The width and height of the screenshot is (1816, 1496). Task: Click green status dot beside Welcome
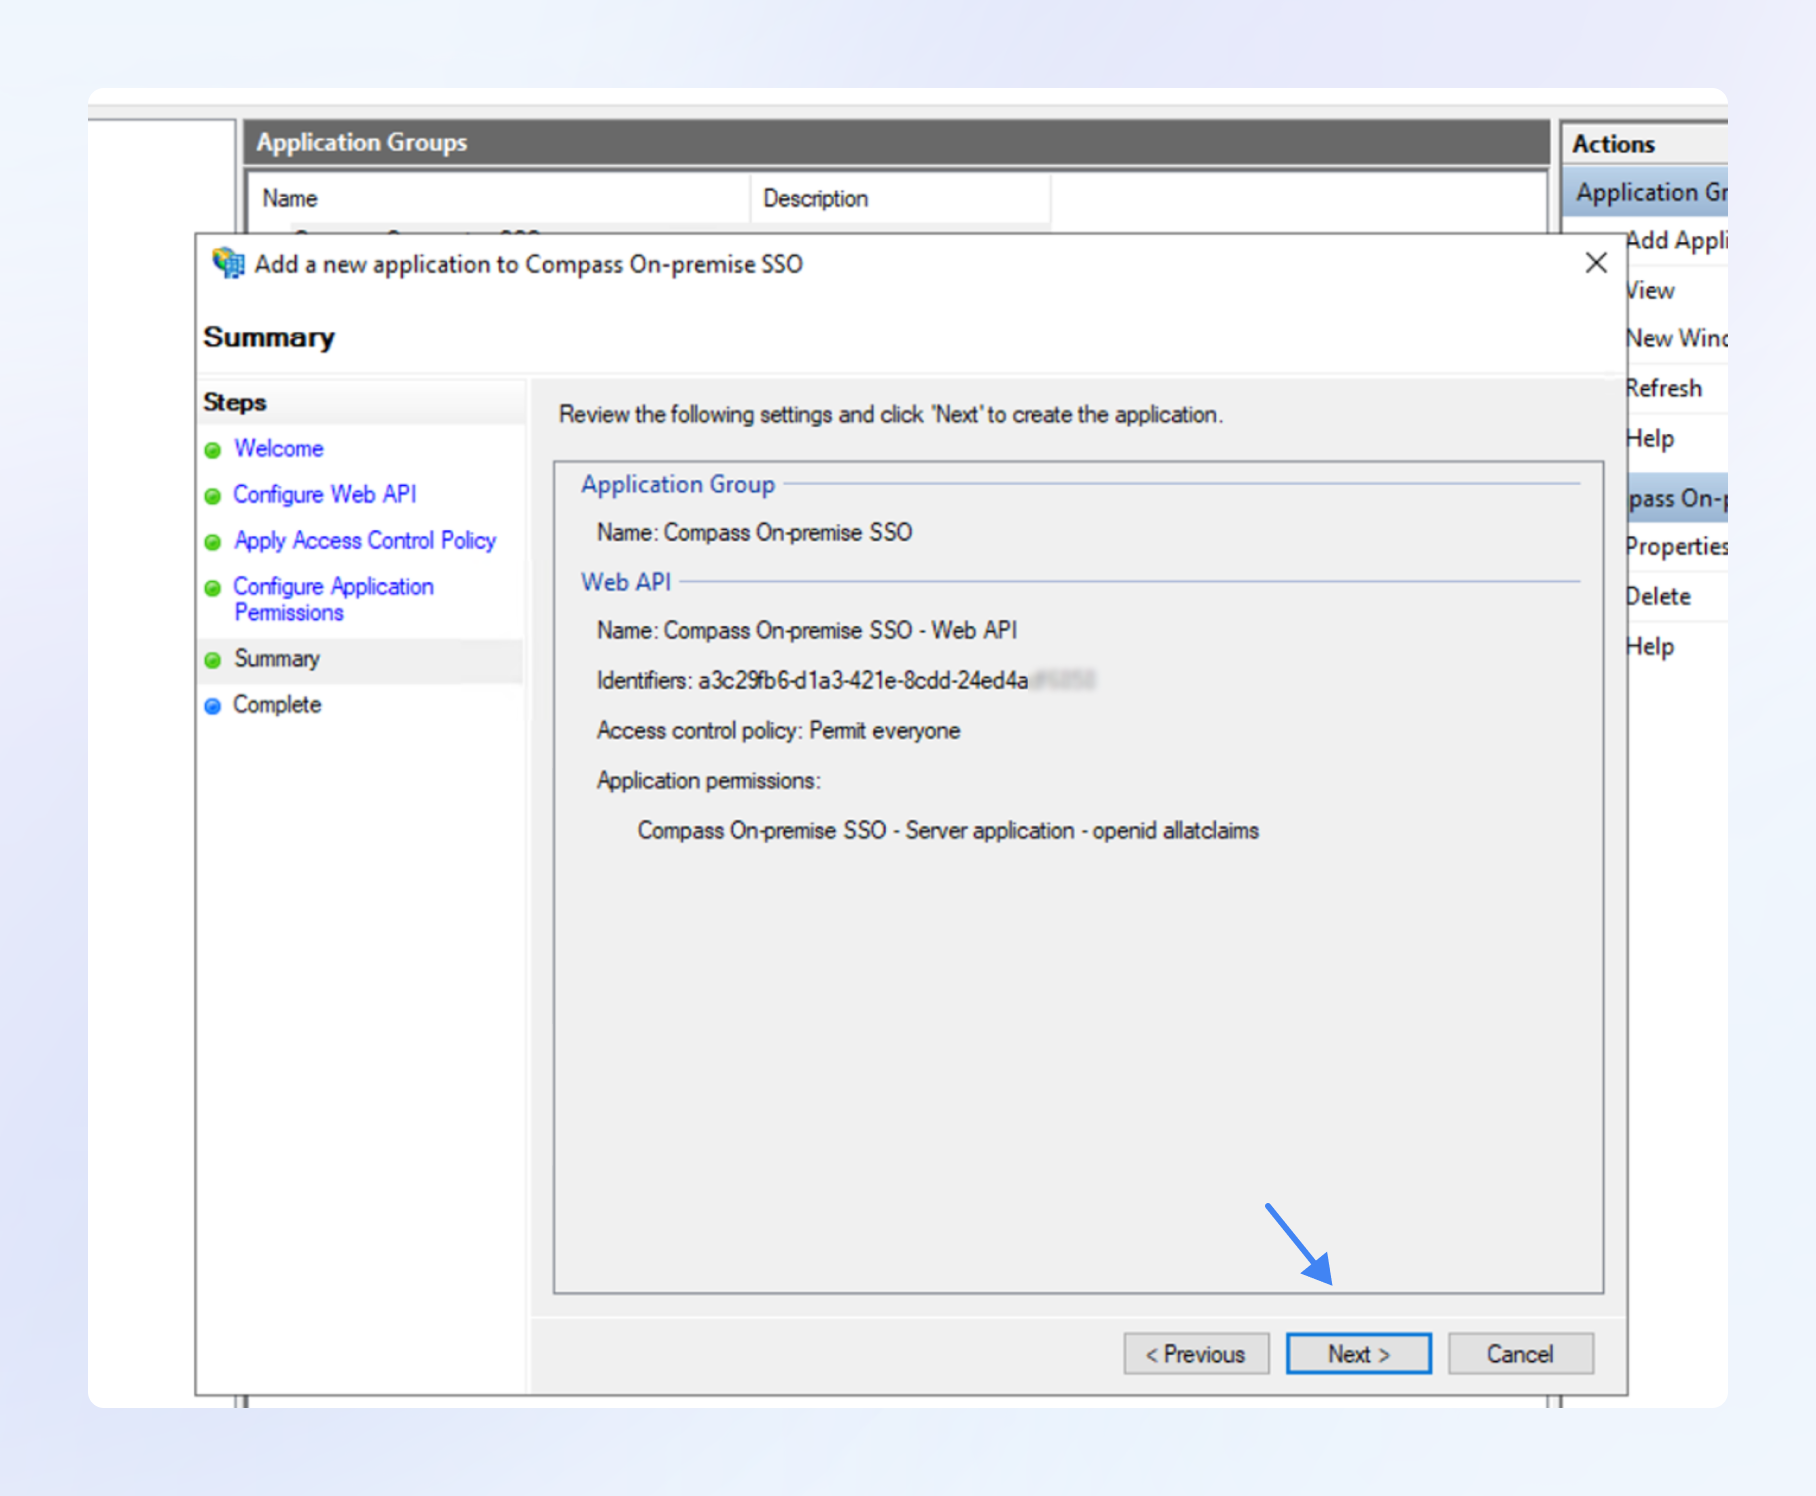pyautogui.click(x=212, y=450)
